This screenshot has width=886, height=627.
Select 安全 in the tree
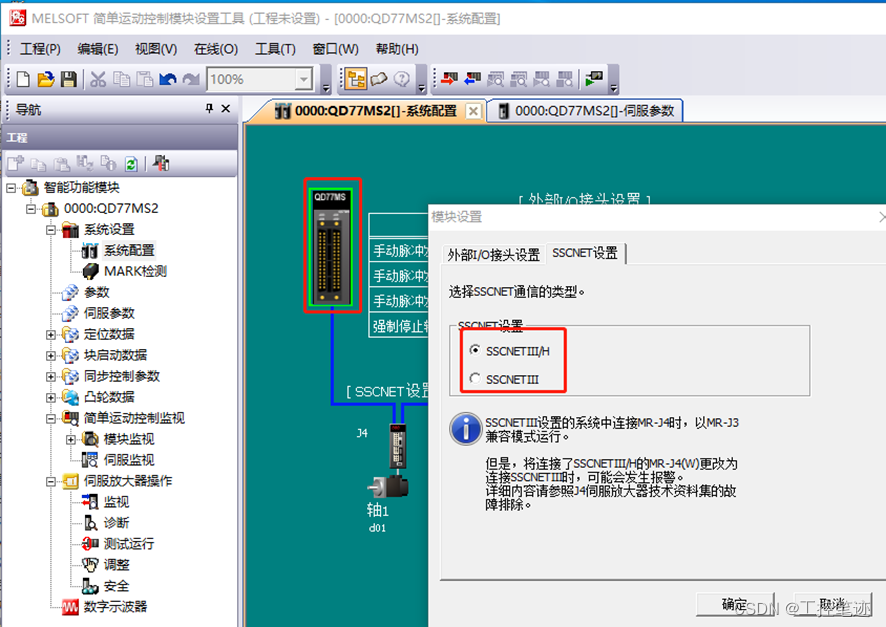[x=116, y=586]
